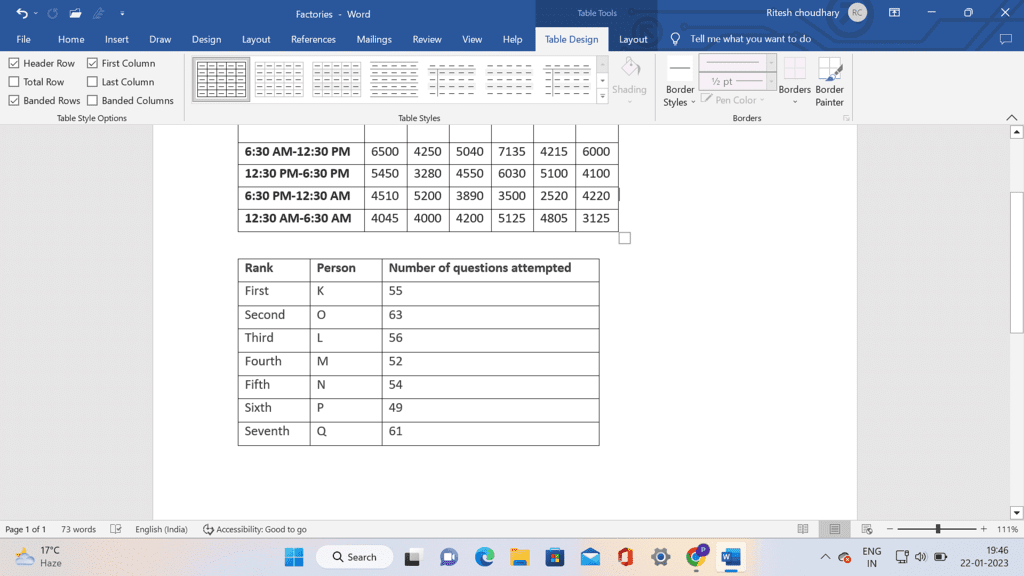Switch to Read Mode view icon

803,529
